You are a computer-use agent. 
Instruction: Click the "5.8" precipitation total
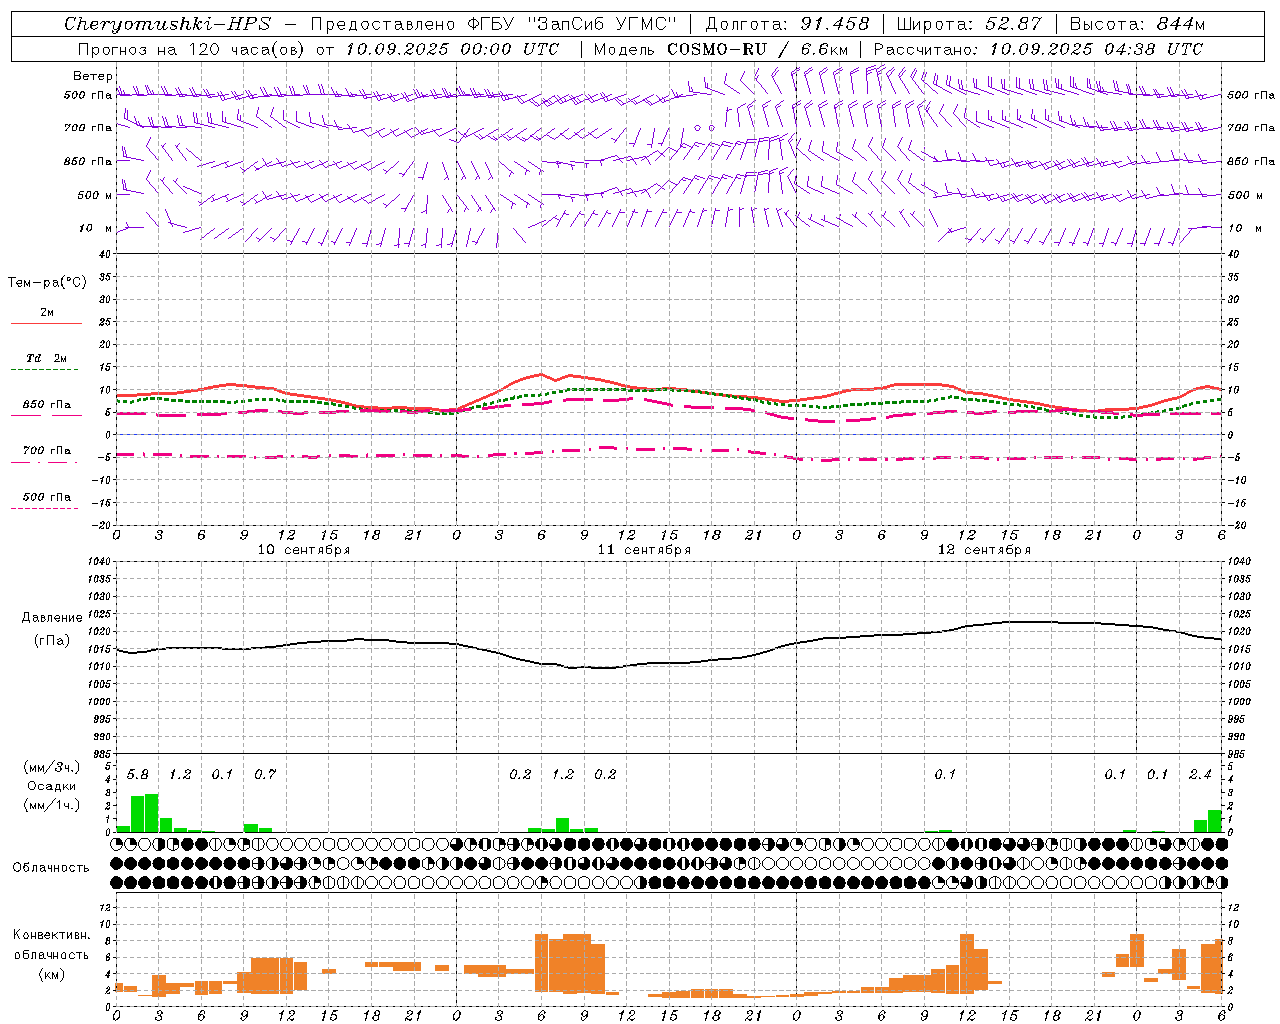point(138,775)
